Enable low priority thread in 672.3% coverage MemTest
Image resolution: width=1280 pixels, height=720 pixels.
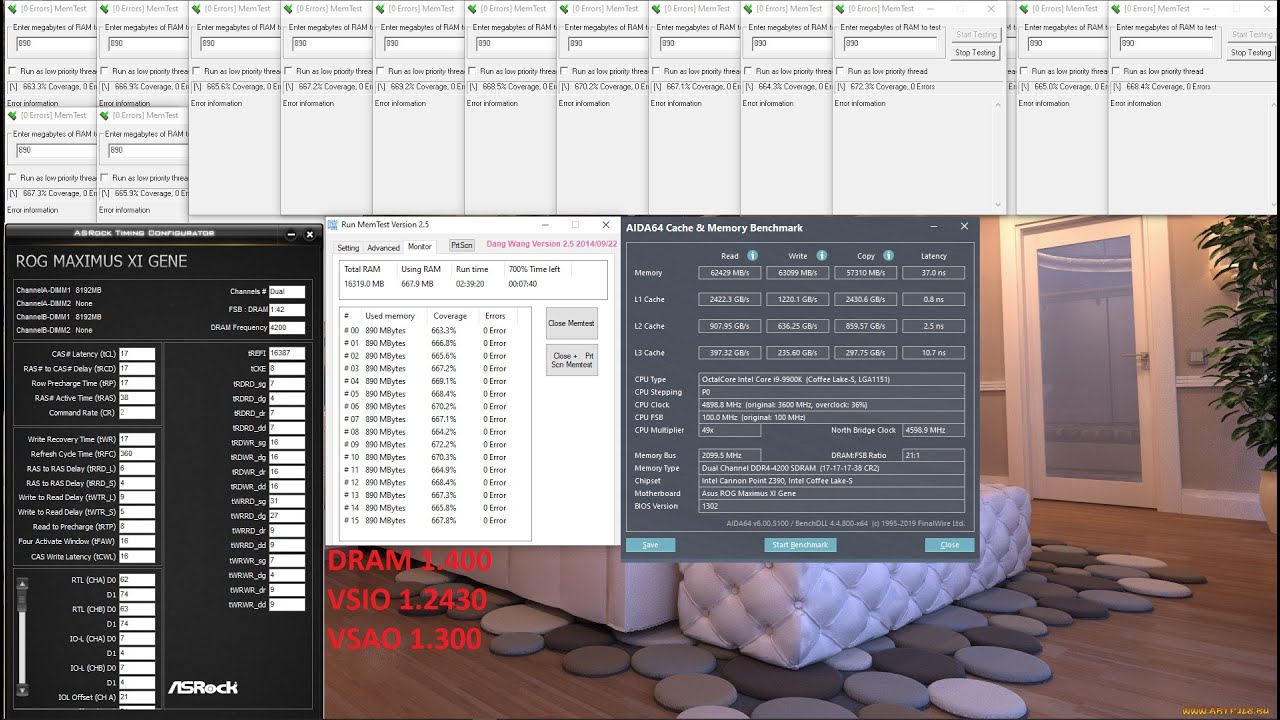pos(840,71)
